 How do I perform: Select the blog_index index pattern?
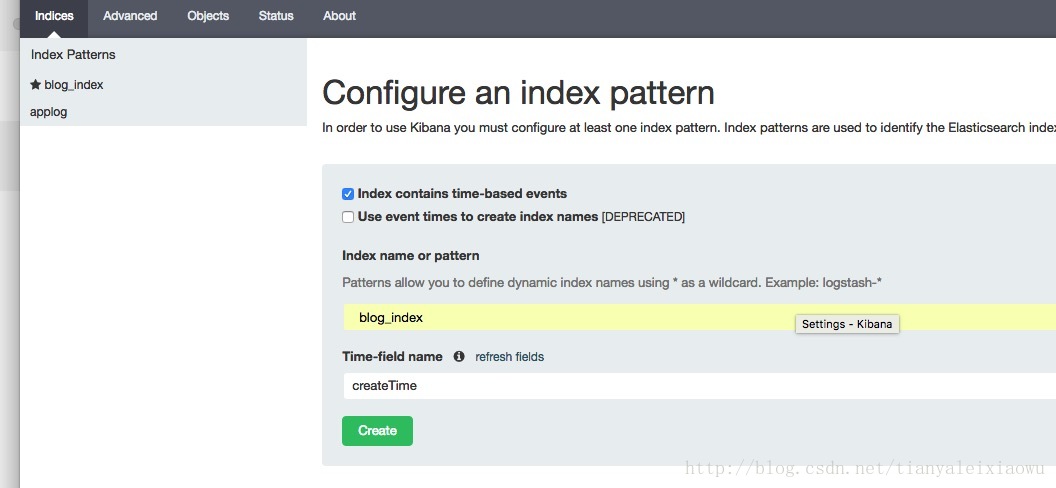pos(73,85)
